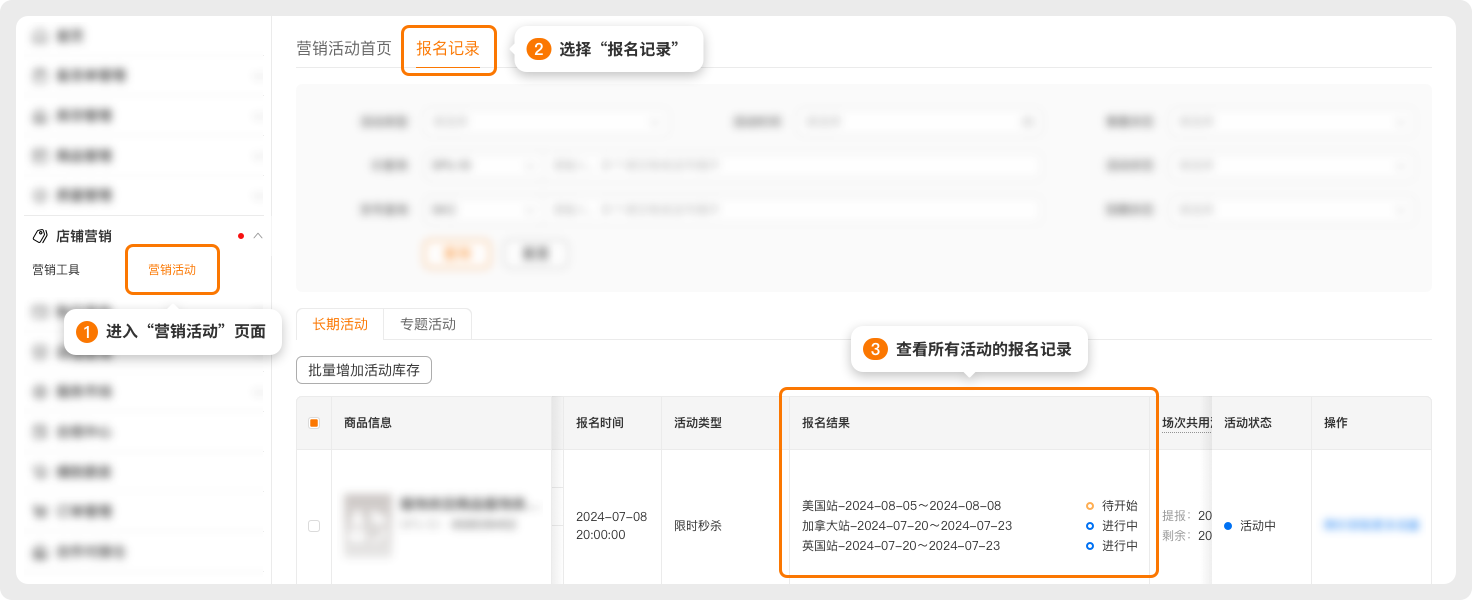Open the first blurred filter dropdown in search form
This screenshot has height=600, width=1472.
coord(545,122)
